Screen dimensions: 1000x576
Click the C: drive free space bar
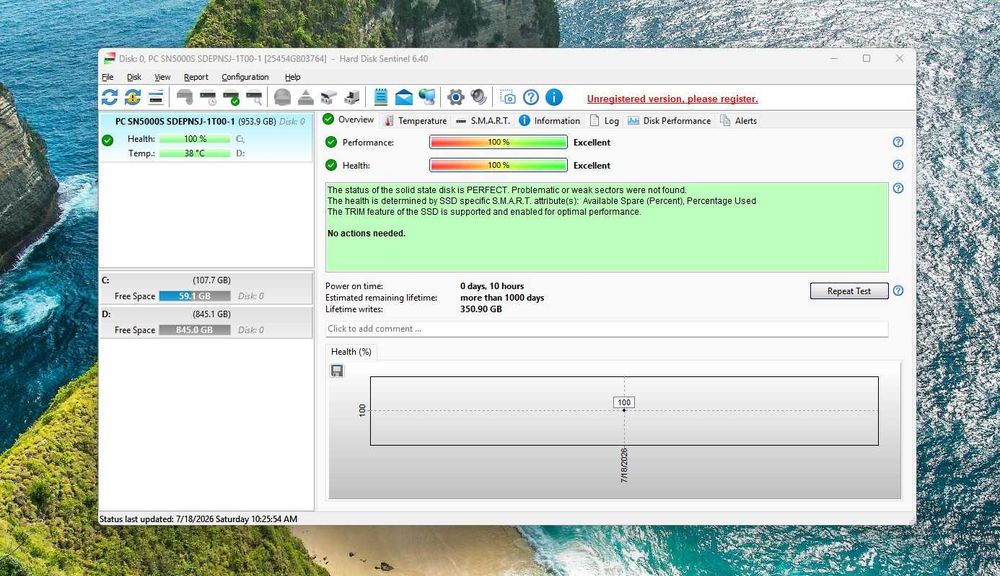195,296
